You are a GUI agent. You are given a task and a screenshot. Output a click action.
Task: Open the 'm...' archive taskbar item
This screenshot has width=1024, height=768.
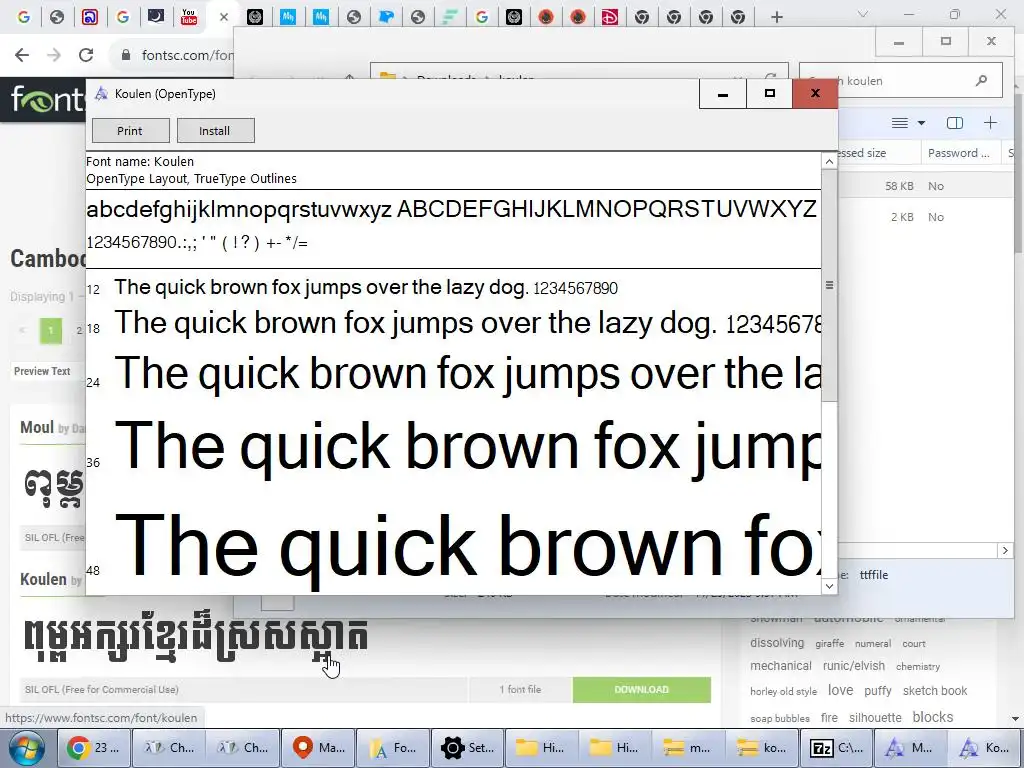(688, 748)
